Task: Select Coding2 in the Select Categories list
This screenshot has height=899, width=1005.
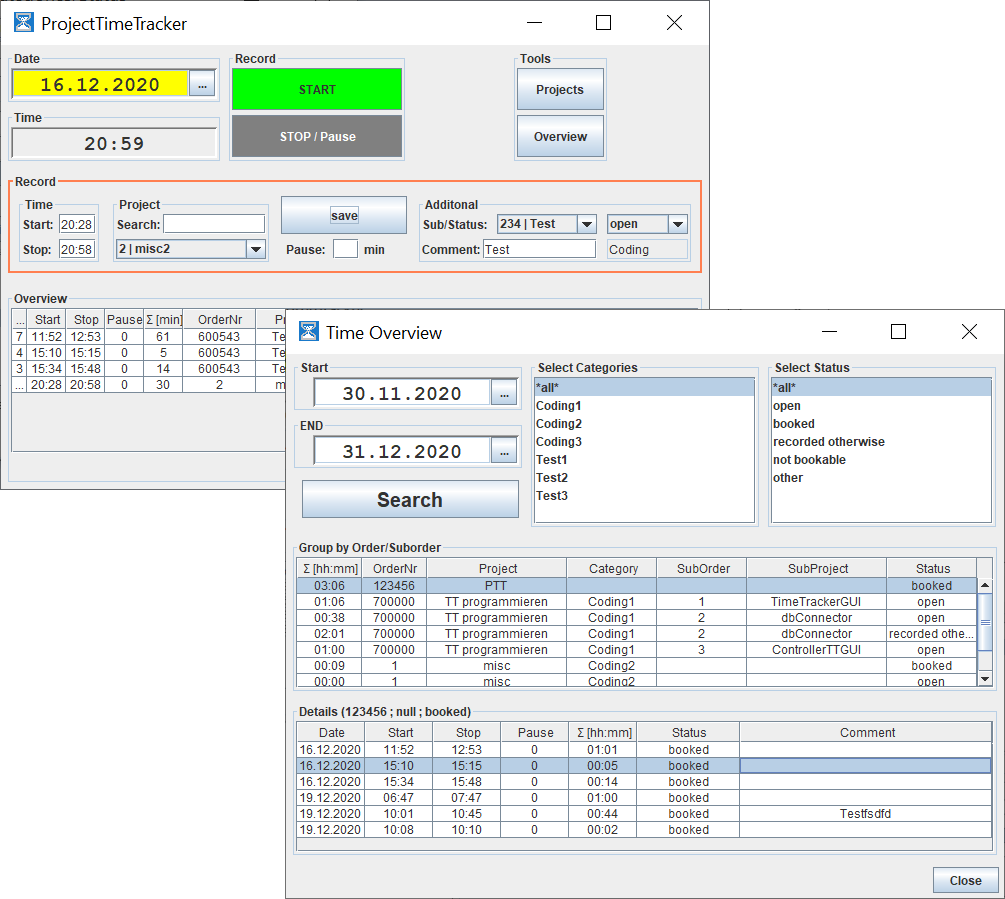Action: pos(558,424)
